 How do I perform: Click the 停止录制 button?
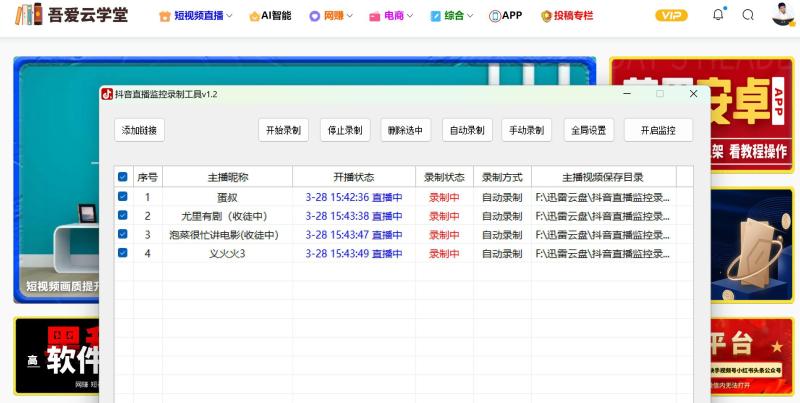pyautogui.click(x=345, y=130)
